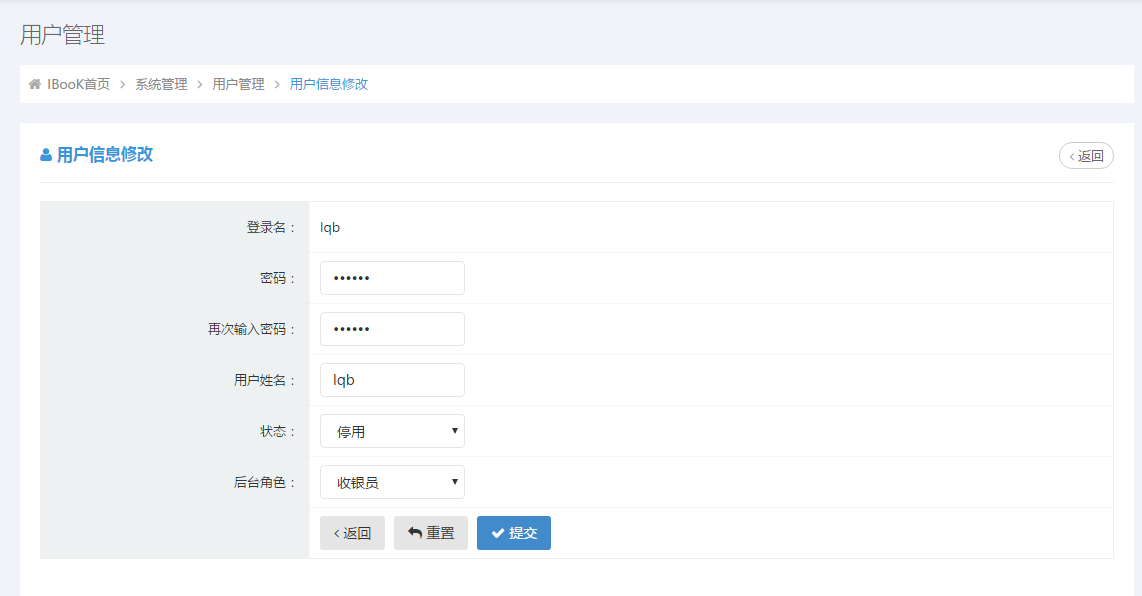Image resolution: width=1142 pixels, height=596 pixels.
Task: Click the home icon in the breadcrumb
Action: [35, 84]
